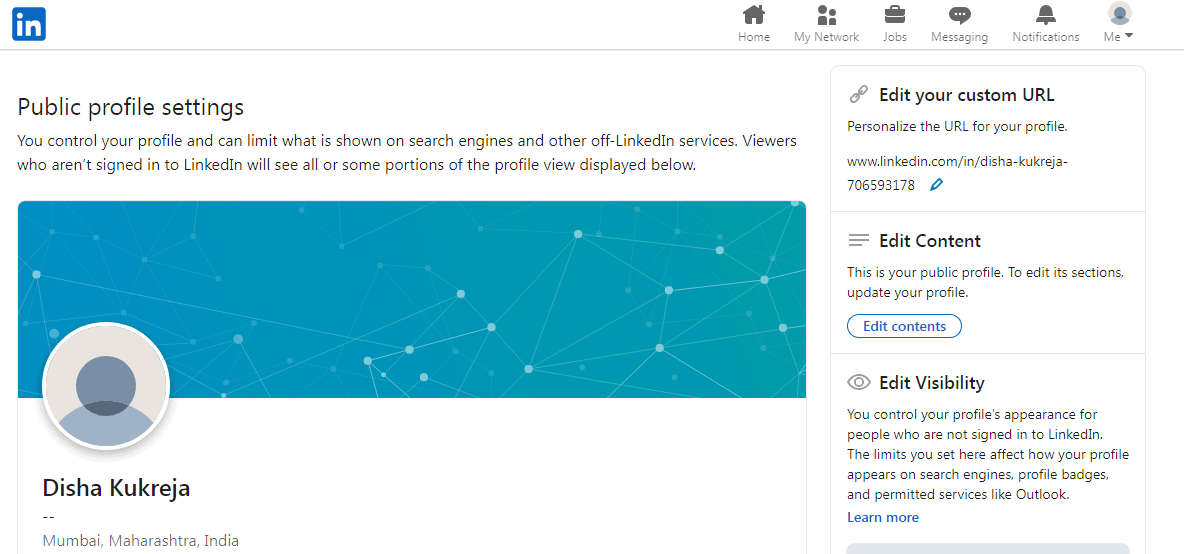Open the My Network icon
This screenshot has width=1184, height=554.
(x=827, y=14)
